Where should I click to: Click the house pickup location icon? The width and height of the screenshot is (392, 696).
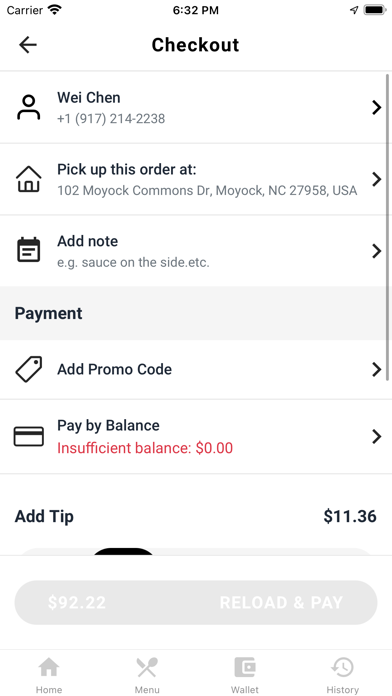point(28,179)
